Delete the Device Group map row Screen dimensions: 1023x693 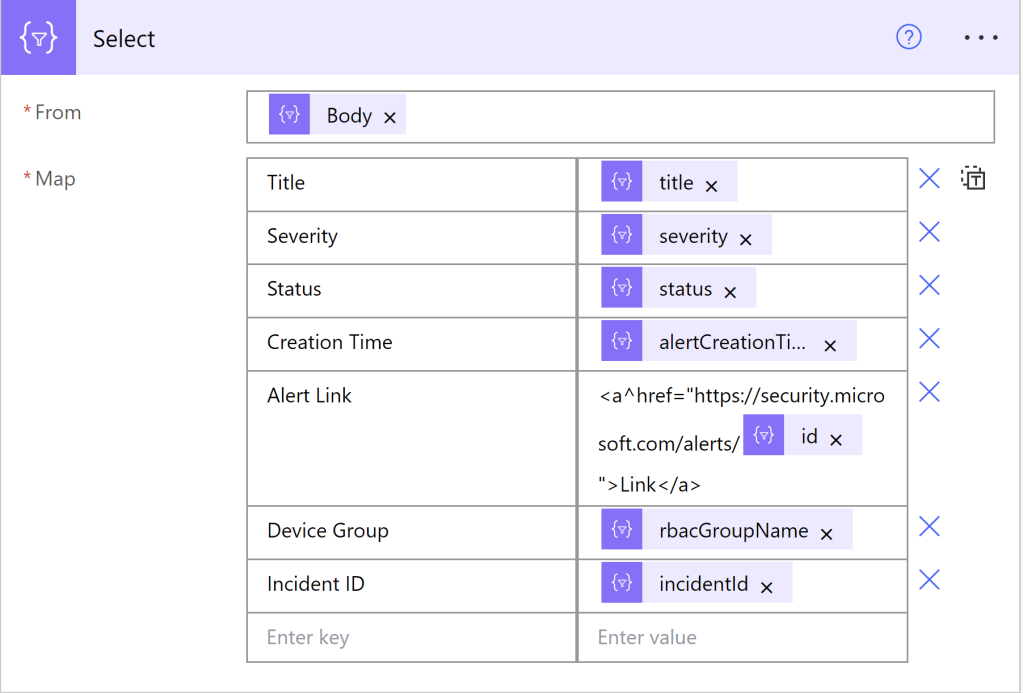[929, 527]
